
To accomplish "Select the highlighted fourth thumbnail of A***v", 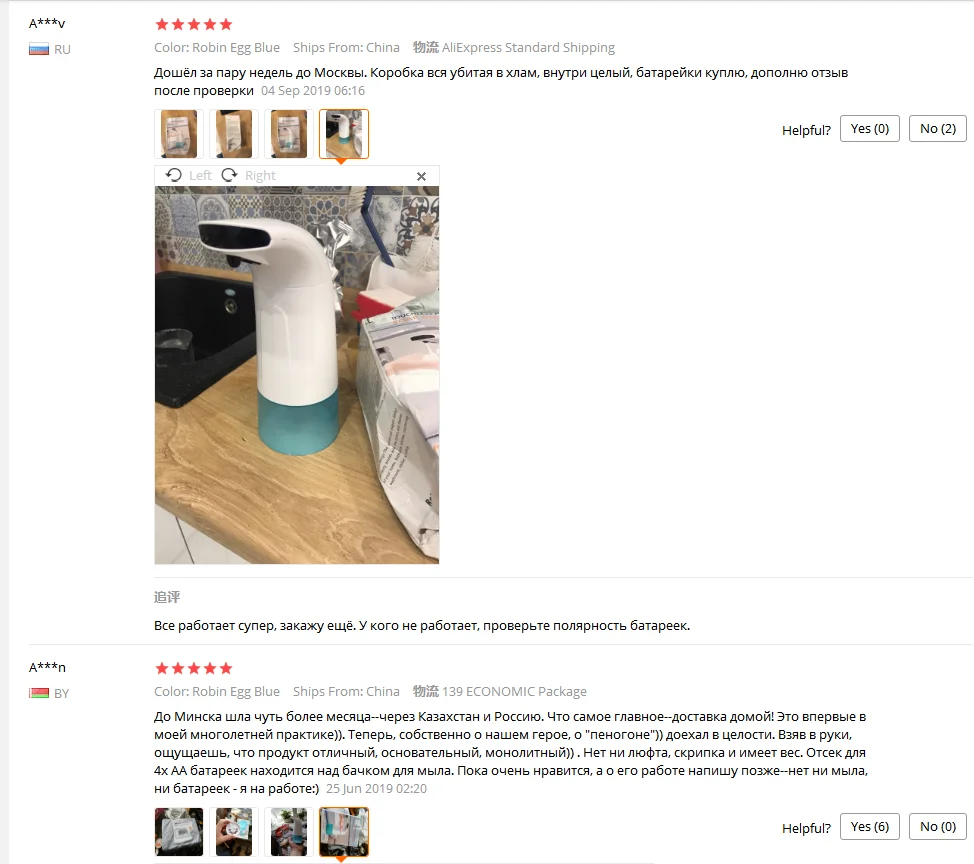I will pyautogui.click(x=344, y=134).
